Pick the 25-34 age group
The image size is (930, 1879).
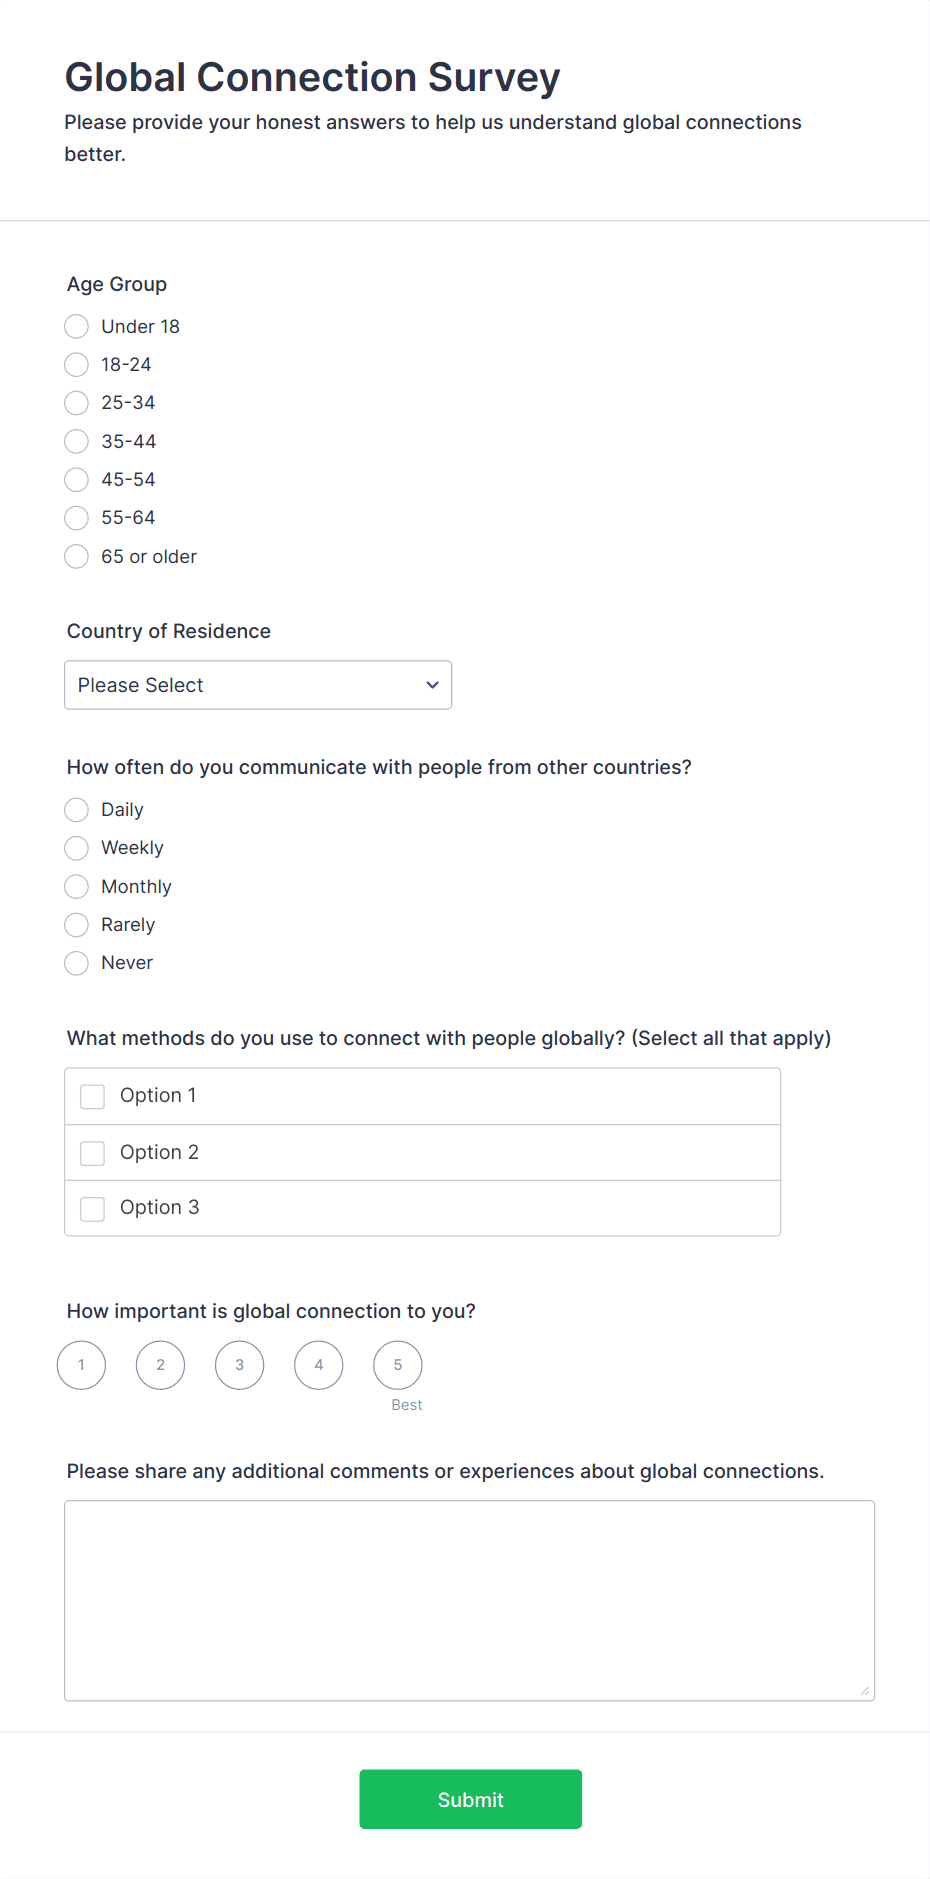click(x=77, y=403)
